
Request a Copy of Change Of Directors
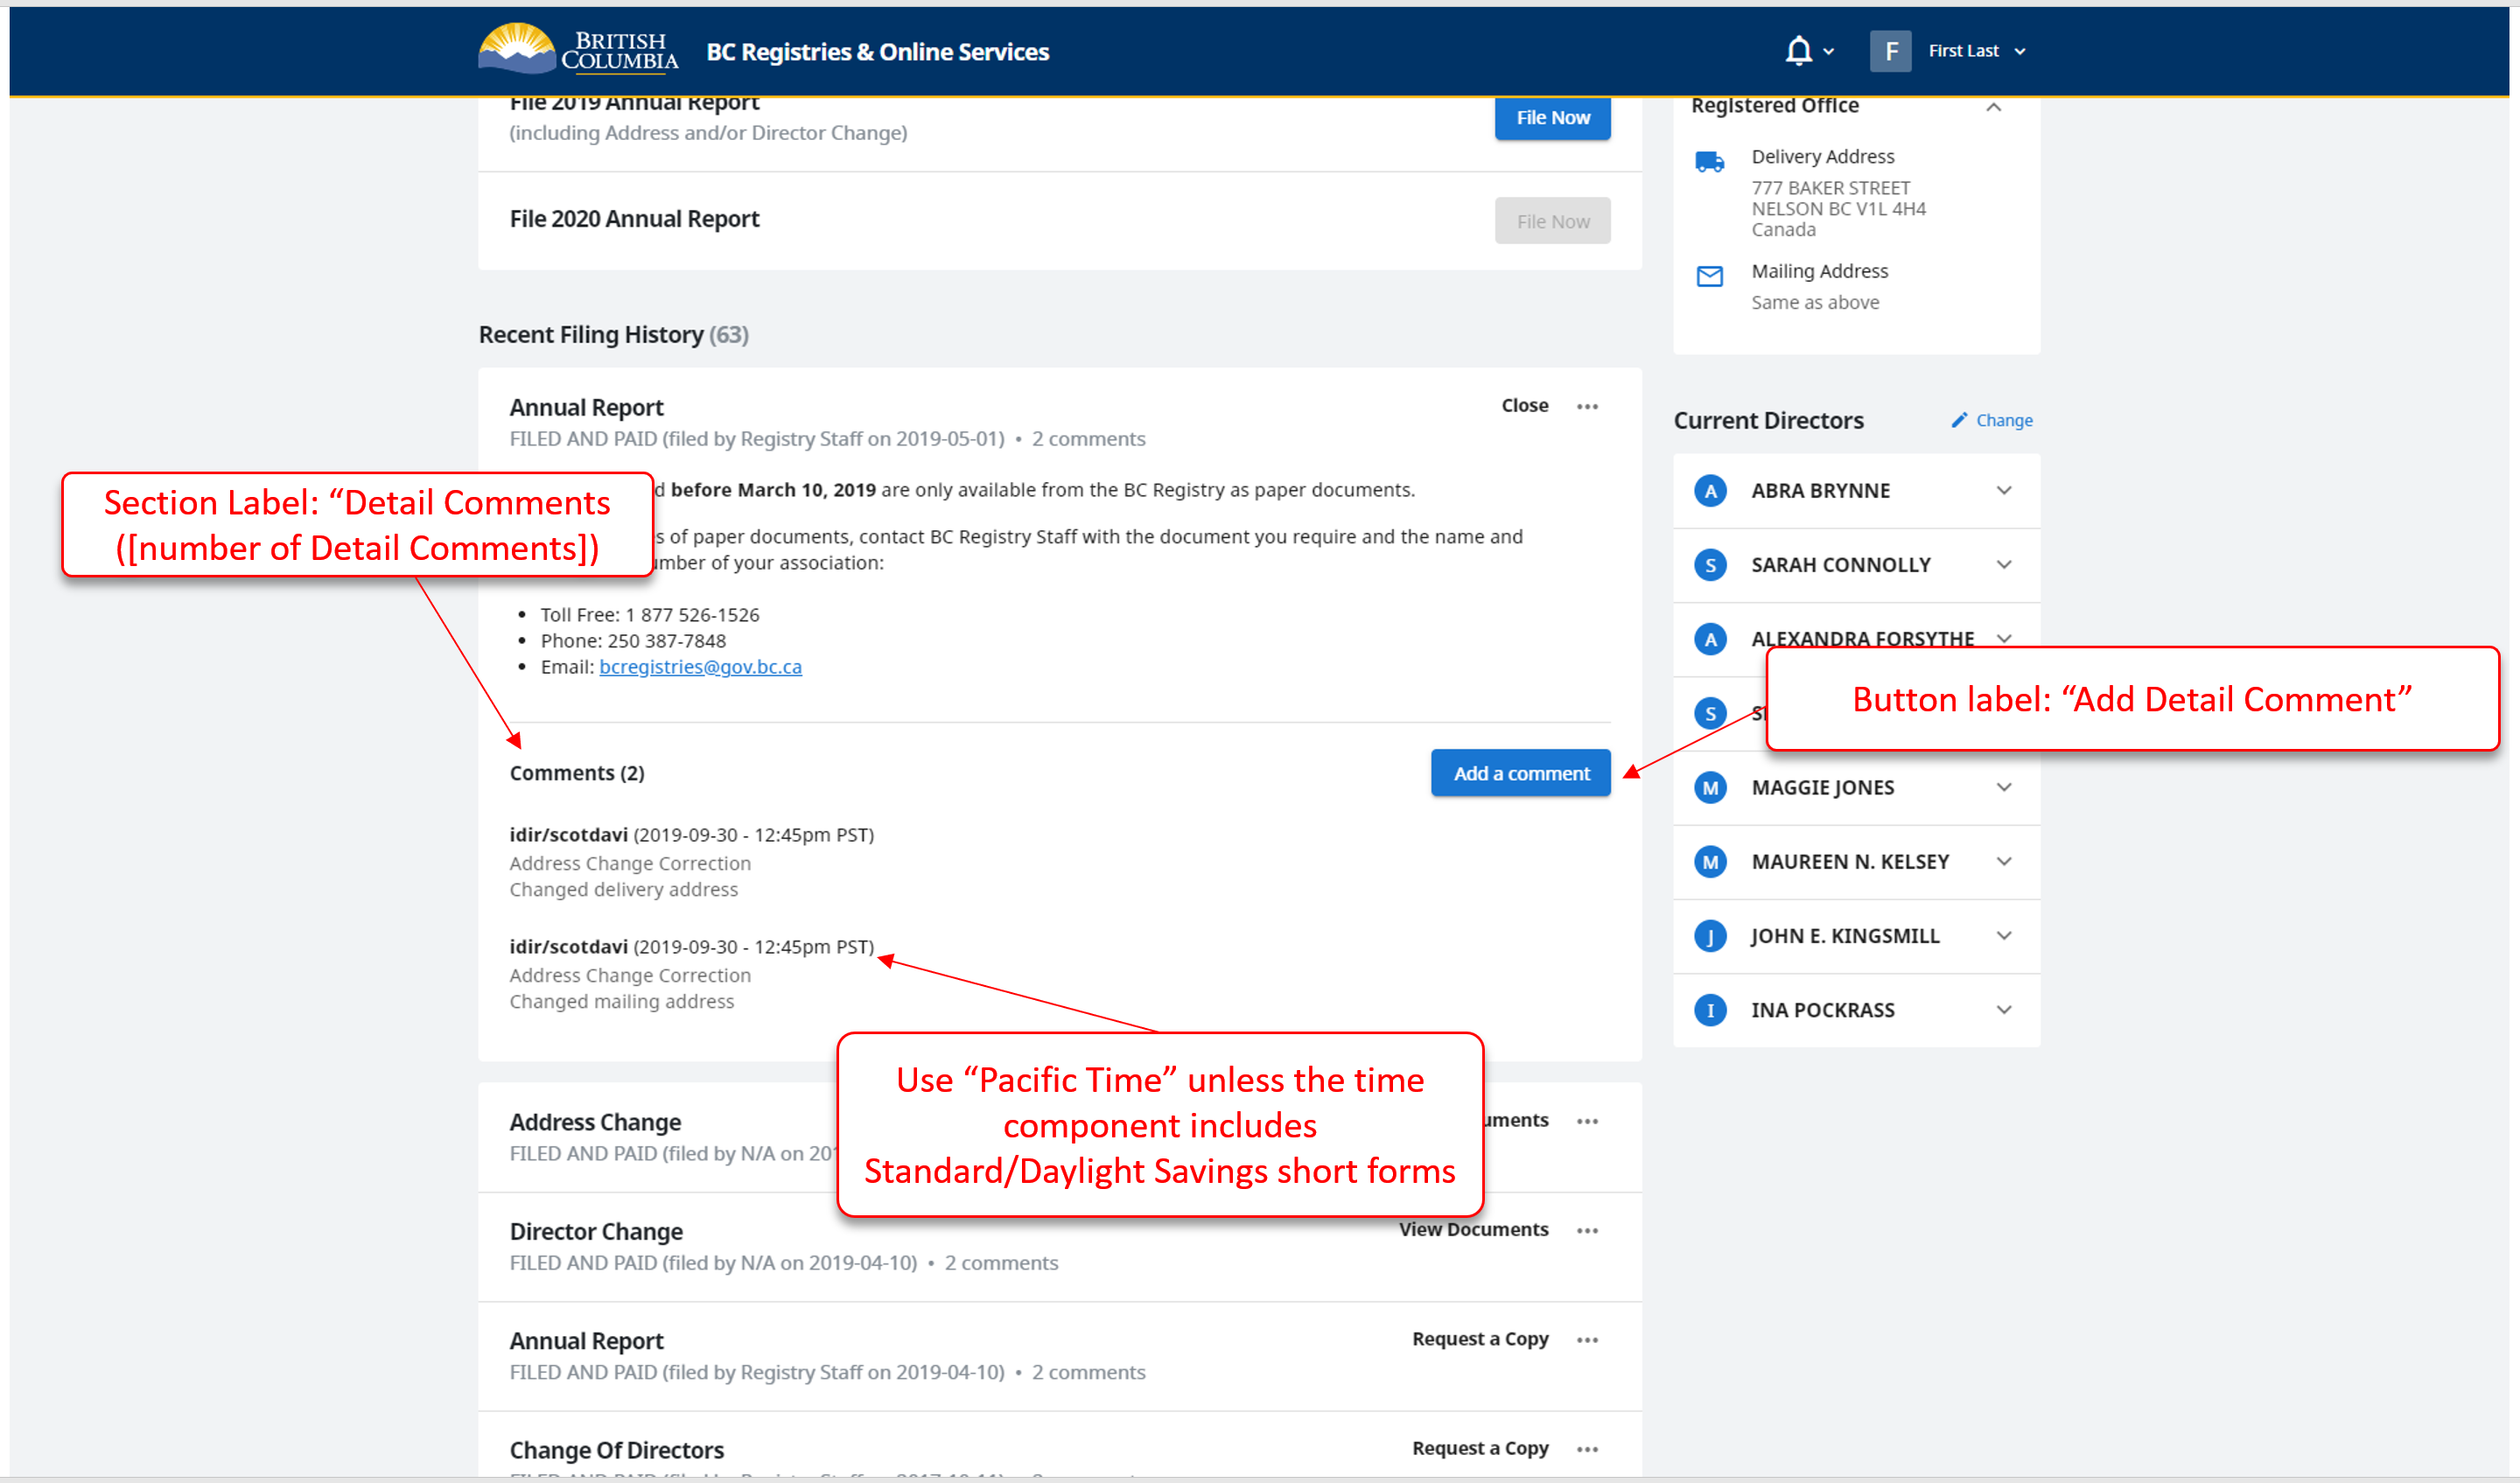(1480, 1448)
